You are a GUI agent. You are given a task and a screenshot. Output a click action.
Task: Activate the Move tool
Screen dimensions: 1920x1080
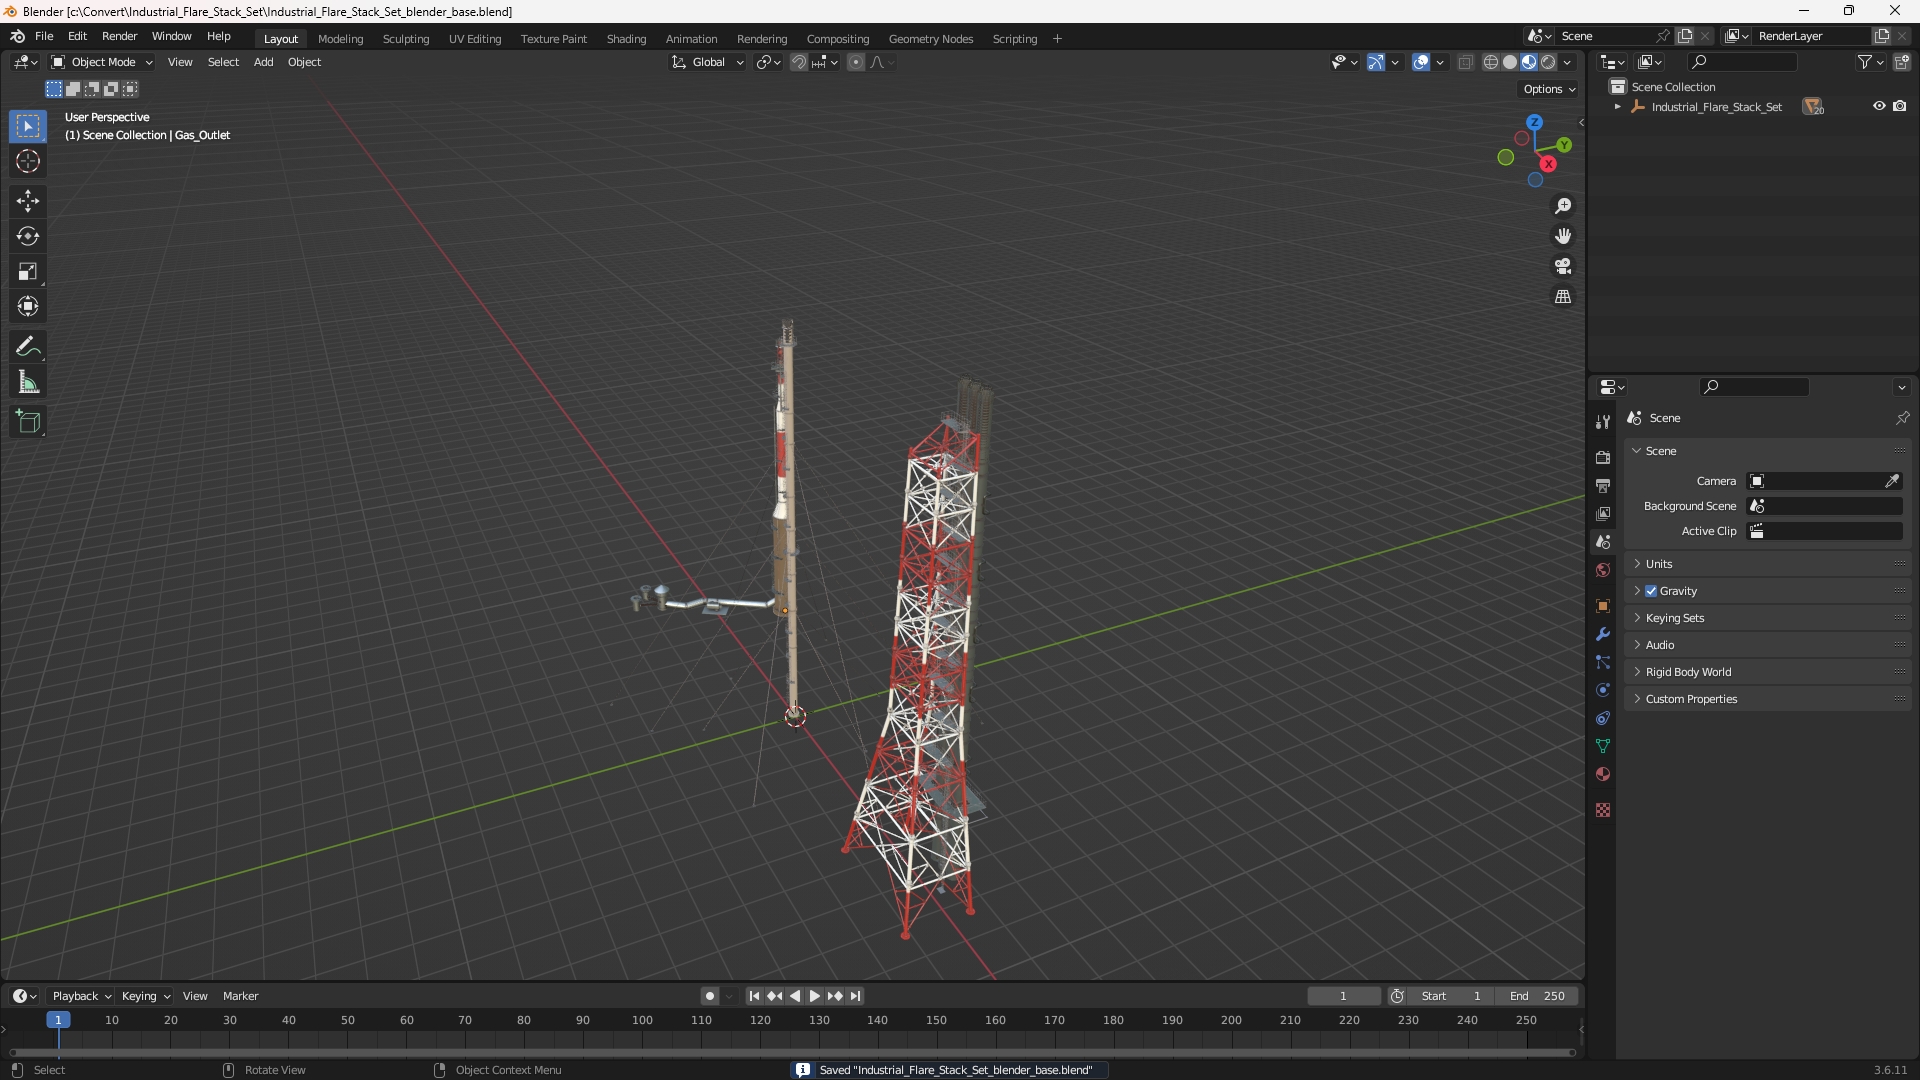(x=28, y=201)
